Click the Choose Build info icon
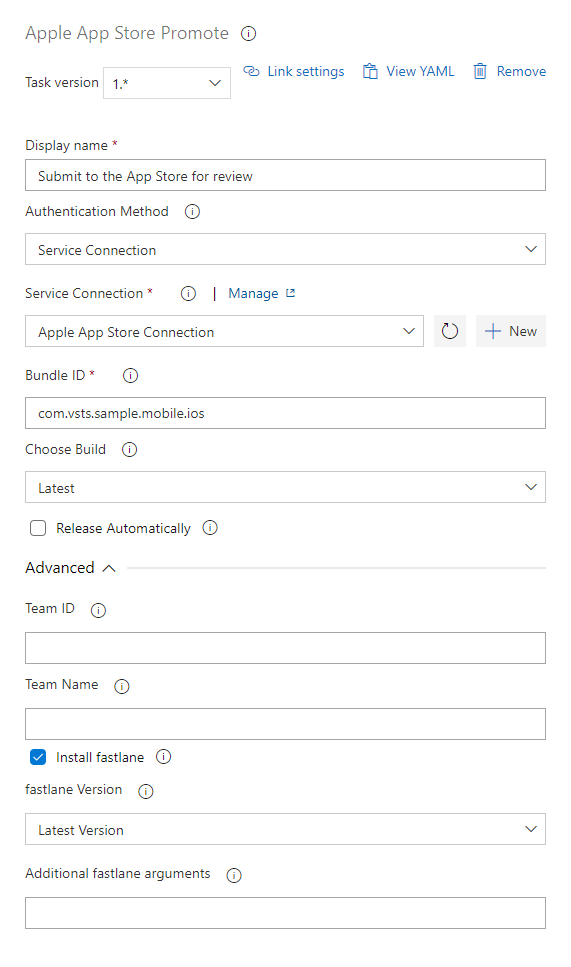This screenshot has height=967, width=571. (129, 450)
